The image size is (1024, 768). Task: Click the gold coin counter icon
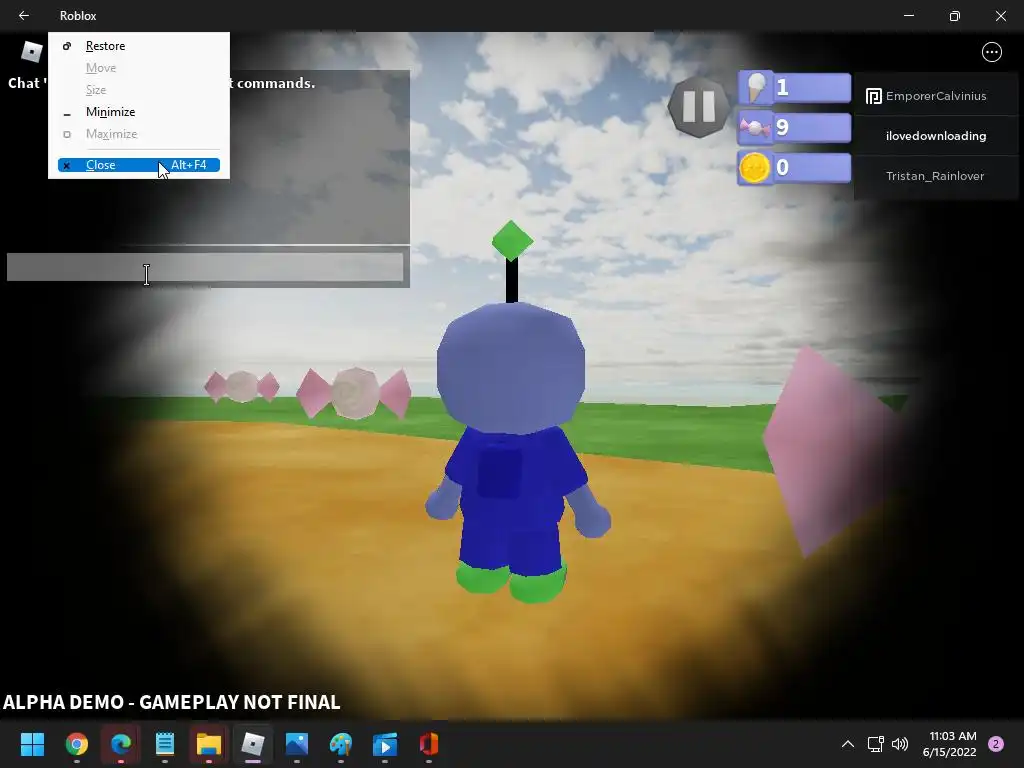(754, 168)
